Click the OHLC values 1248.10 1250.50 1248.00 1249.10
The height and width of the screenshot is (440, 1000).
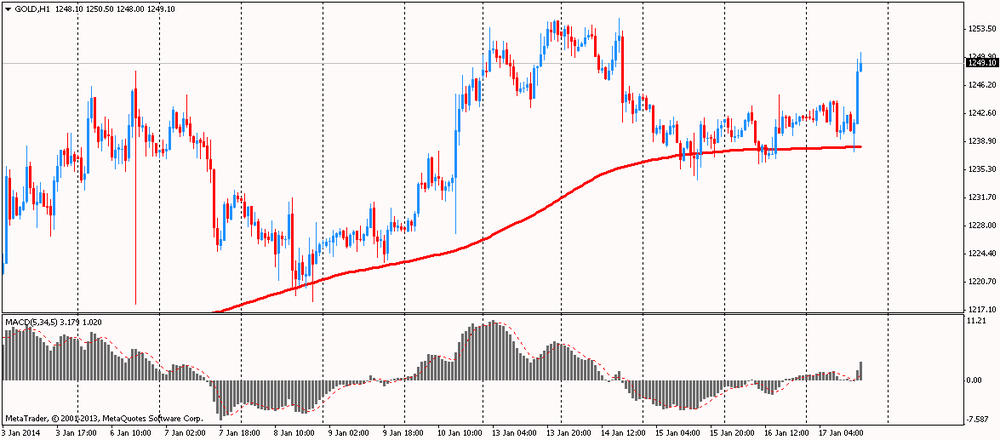tap(114, 9)
